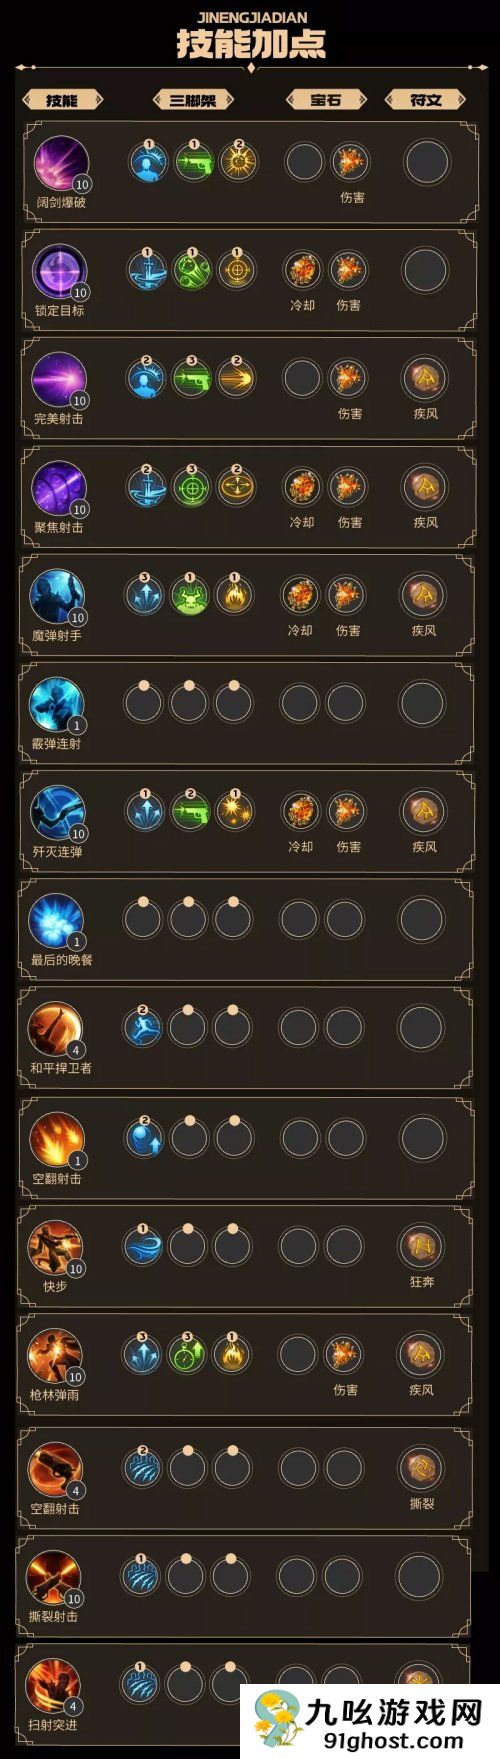Switch to the 技能 column header
Viewport: 500px width, 1759px height.
(62, 99)
